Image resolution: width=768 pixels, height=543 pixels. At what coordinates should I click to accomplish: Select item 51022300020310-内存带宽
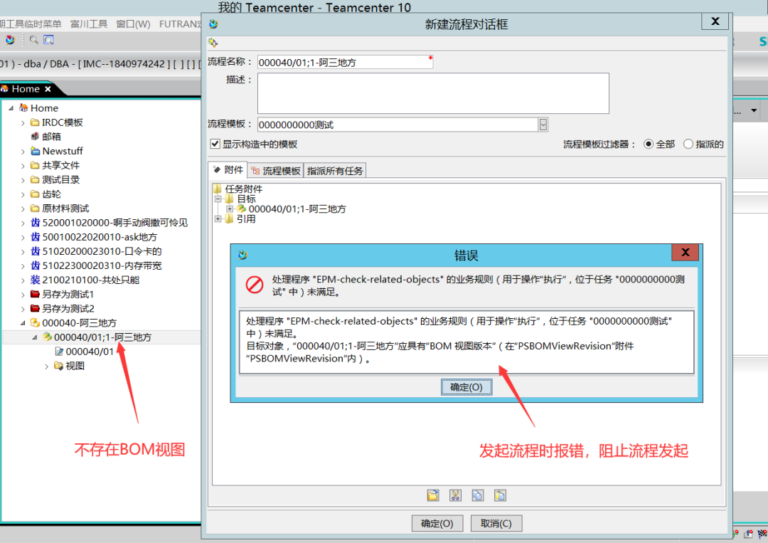(x=101, y=265)
